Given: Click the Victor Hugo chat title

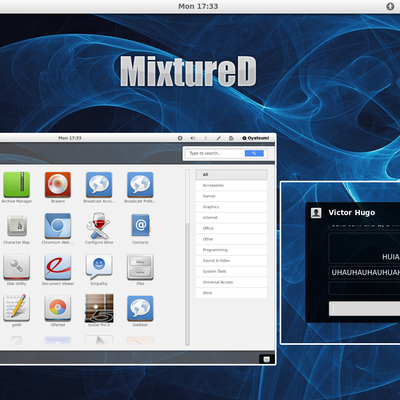Looking at the screenshot, I should click(x=352, y=213).
